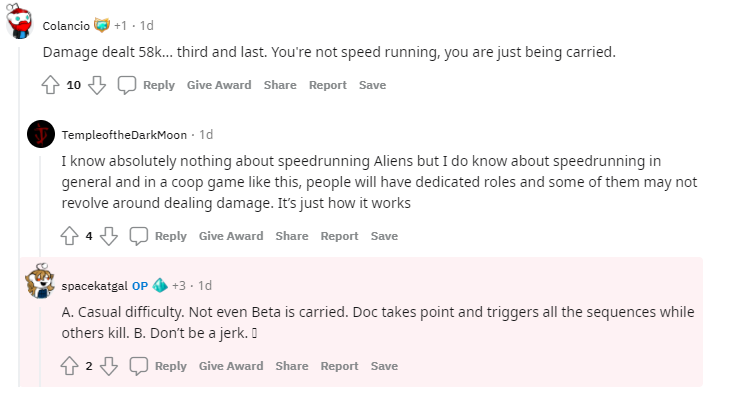Downvote spacekatgal's reply
The image size is (734, 394).
[109, 366]
